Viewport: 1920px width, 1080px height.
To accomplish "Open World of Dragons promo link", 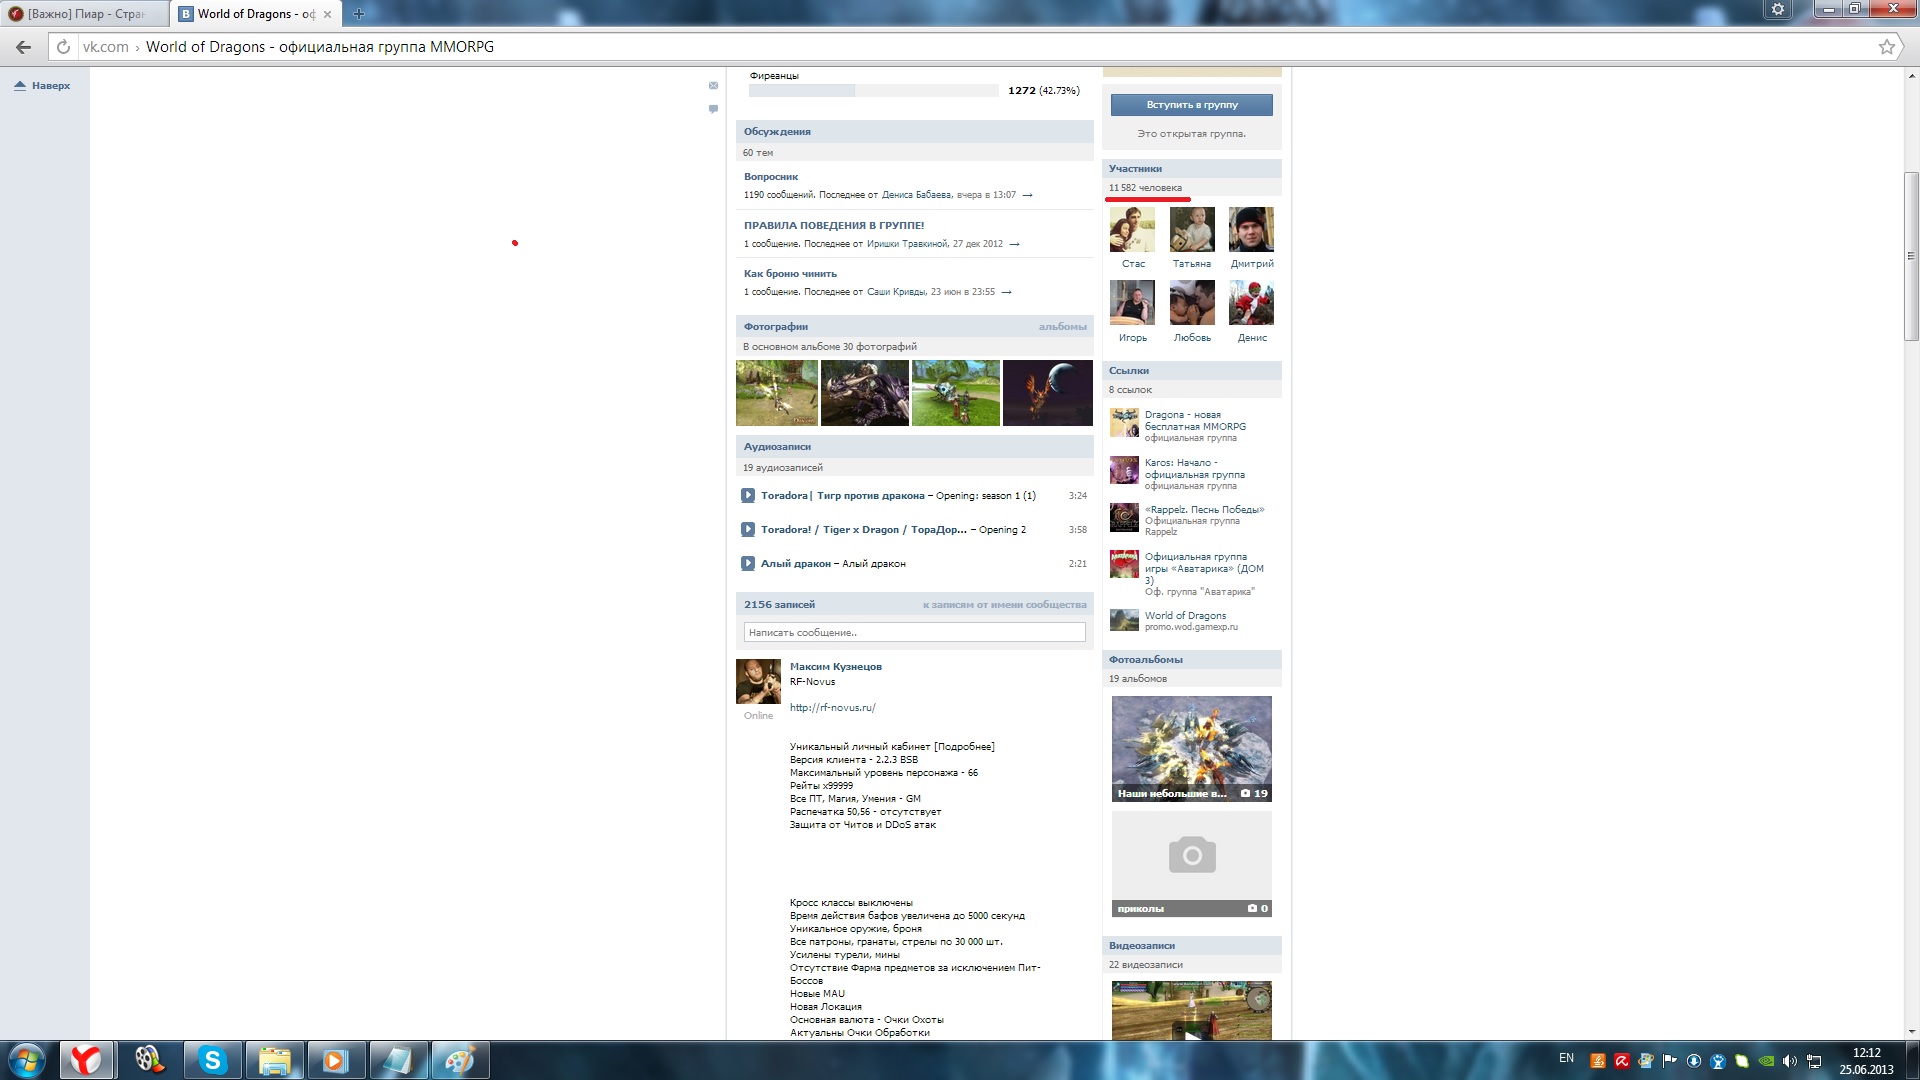I will [x=1185, y=615].
